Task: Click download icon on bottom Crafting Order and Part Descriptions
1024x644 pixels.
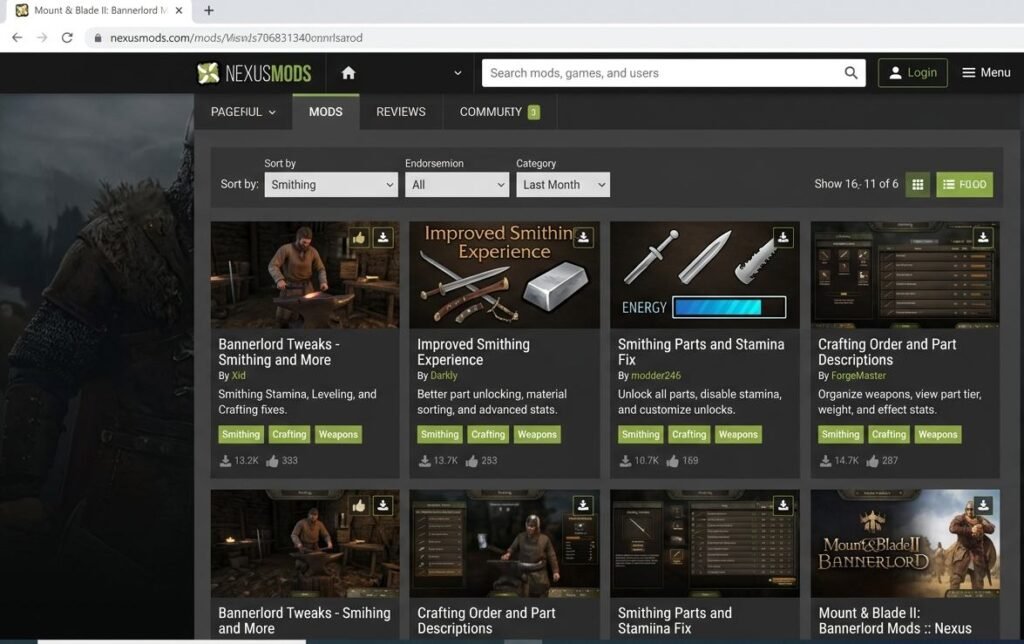Action: 583,506
